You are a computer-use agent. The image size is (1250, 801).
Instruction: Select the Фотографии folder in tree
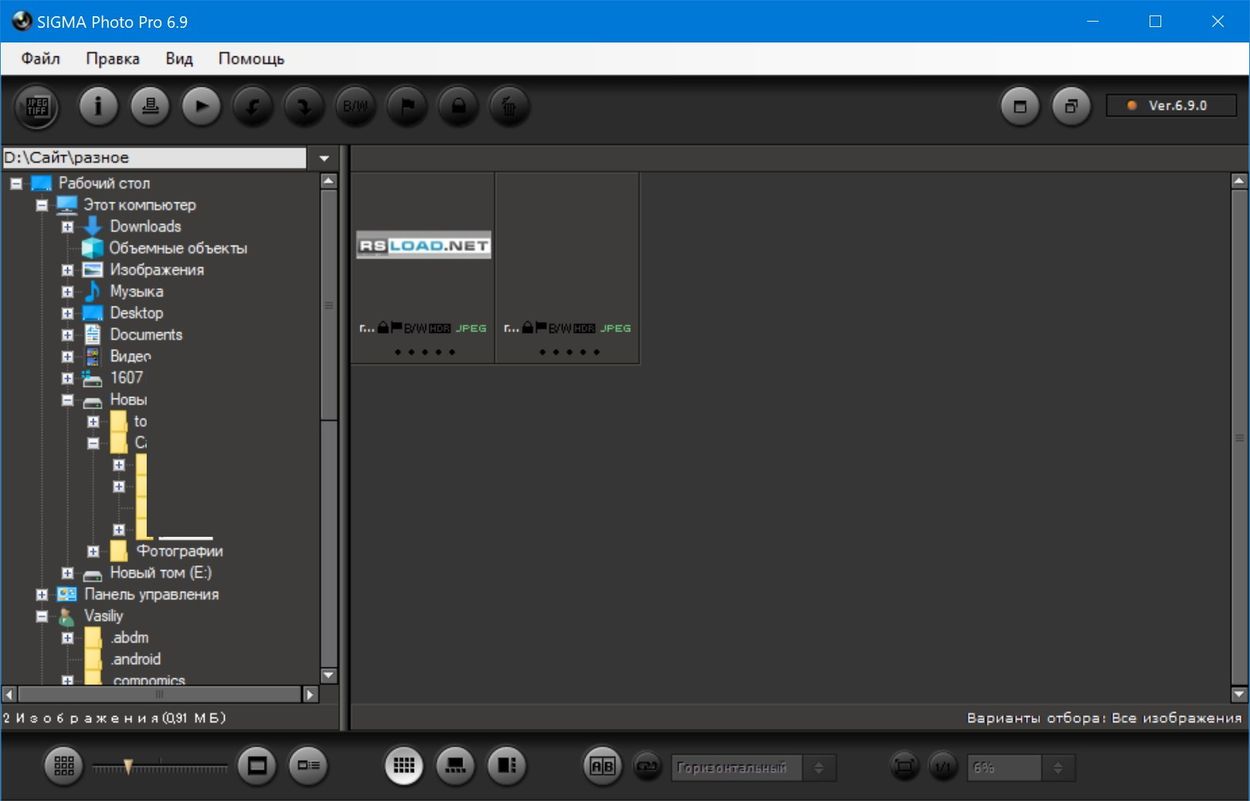(x=180, y=551)
